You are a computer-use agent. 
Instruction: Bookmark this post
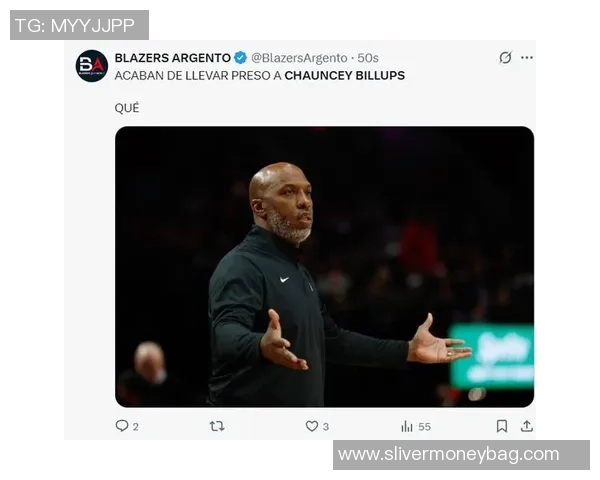502,426
